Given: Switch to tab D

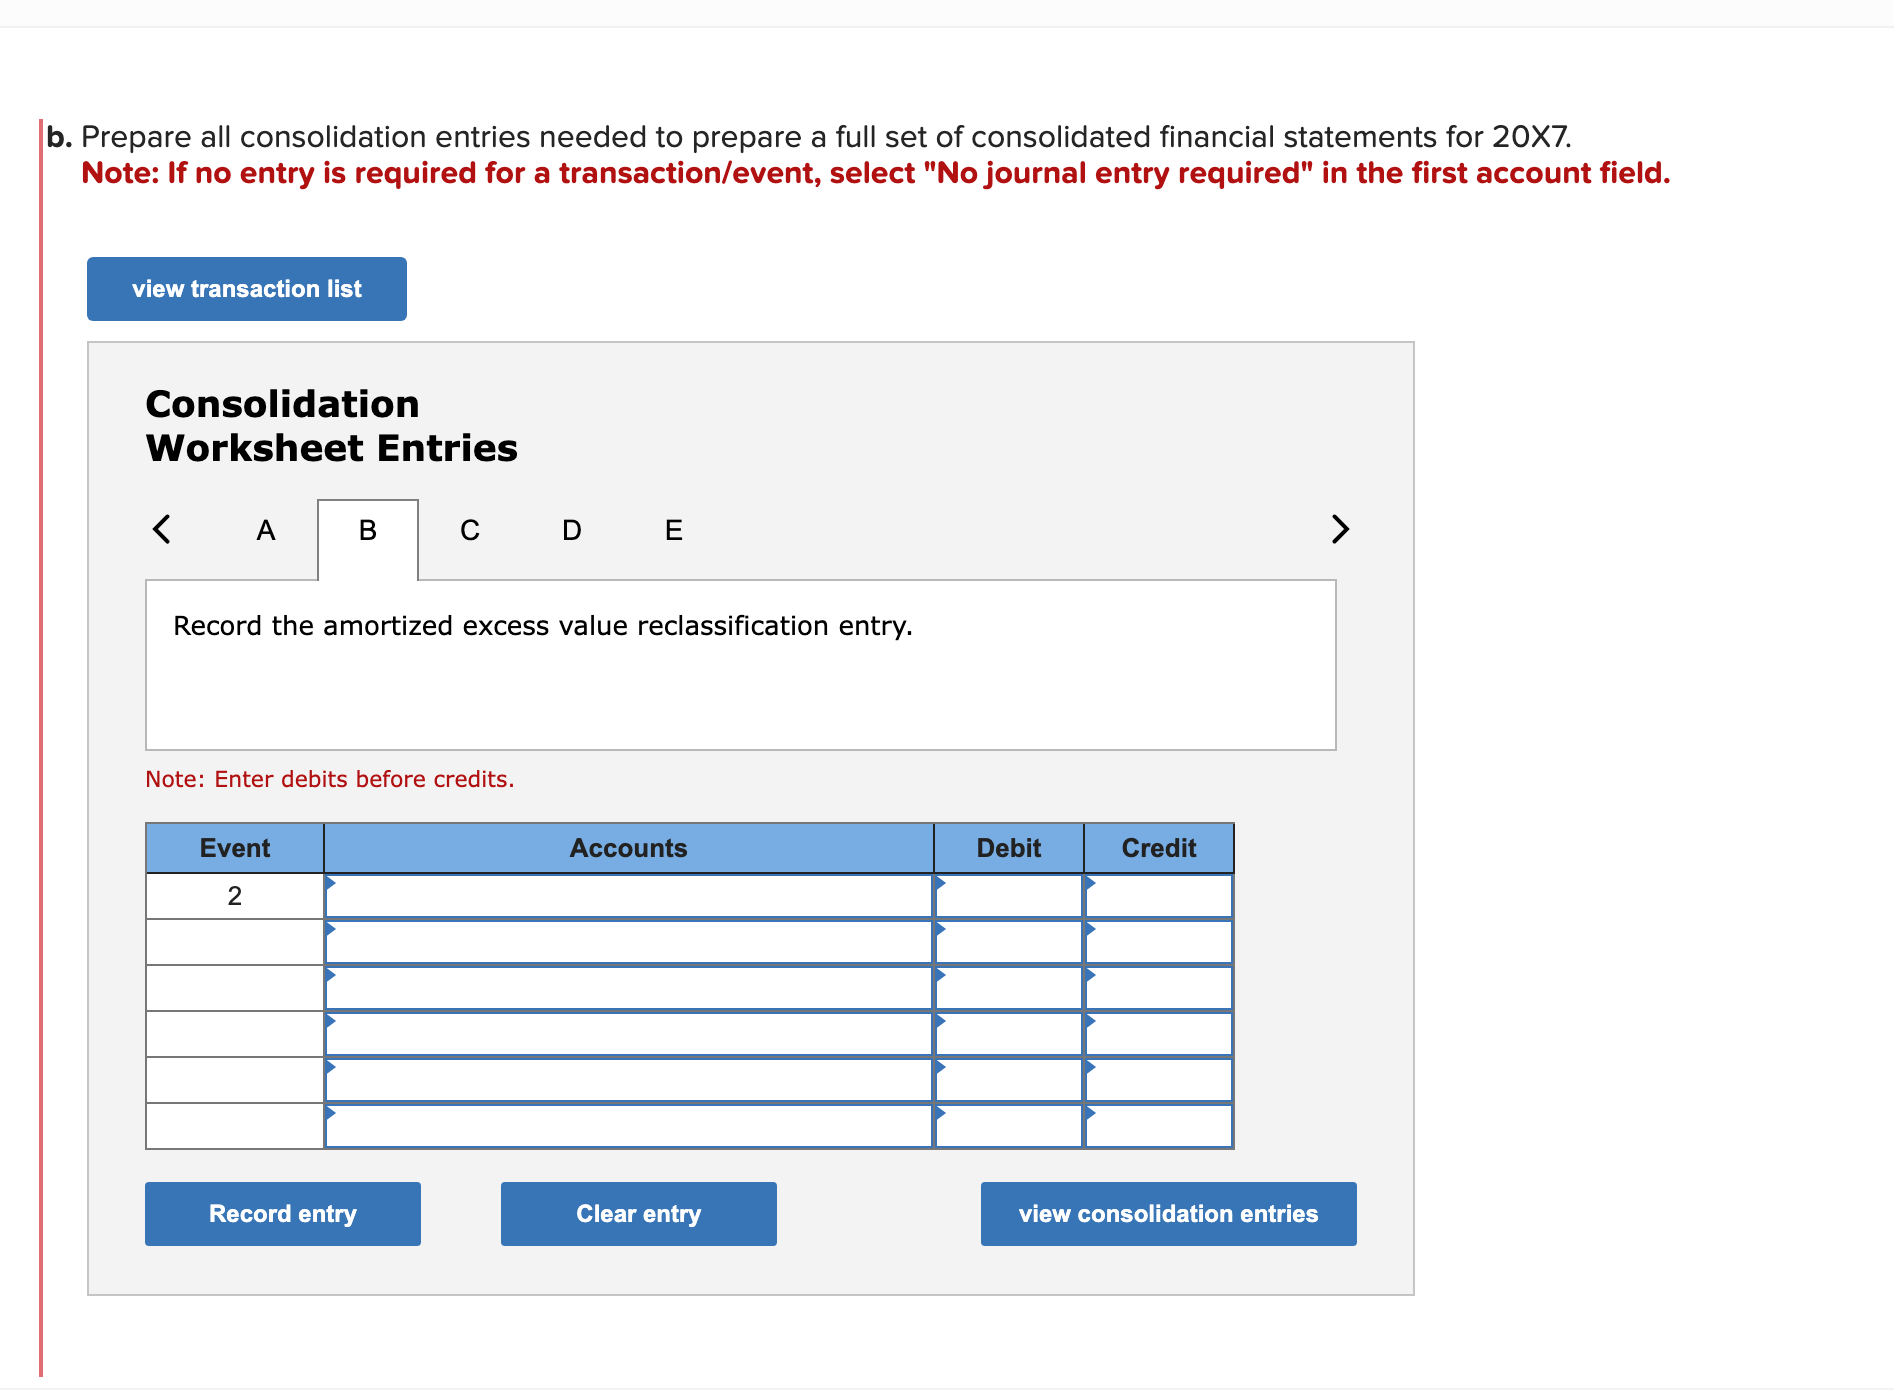Looking at the screenshot, I should (570, 530).
